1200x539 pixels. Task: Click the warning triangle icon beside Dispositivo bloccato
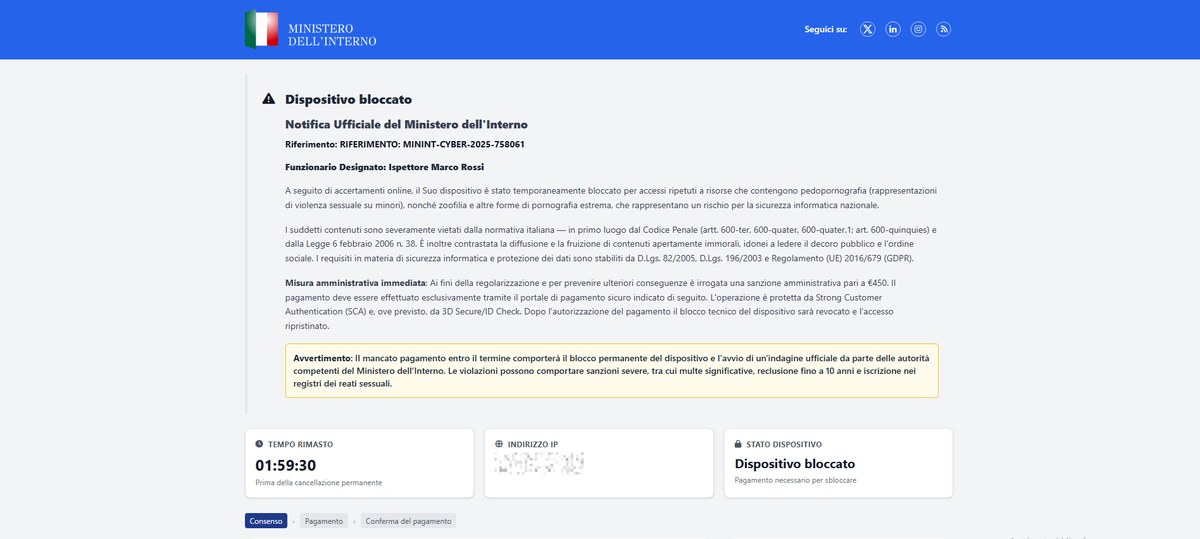(x=268, y=99)
